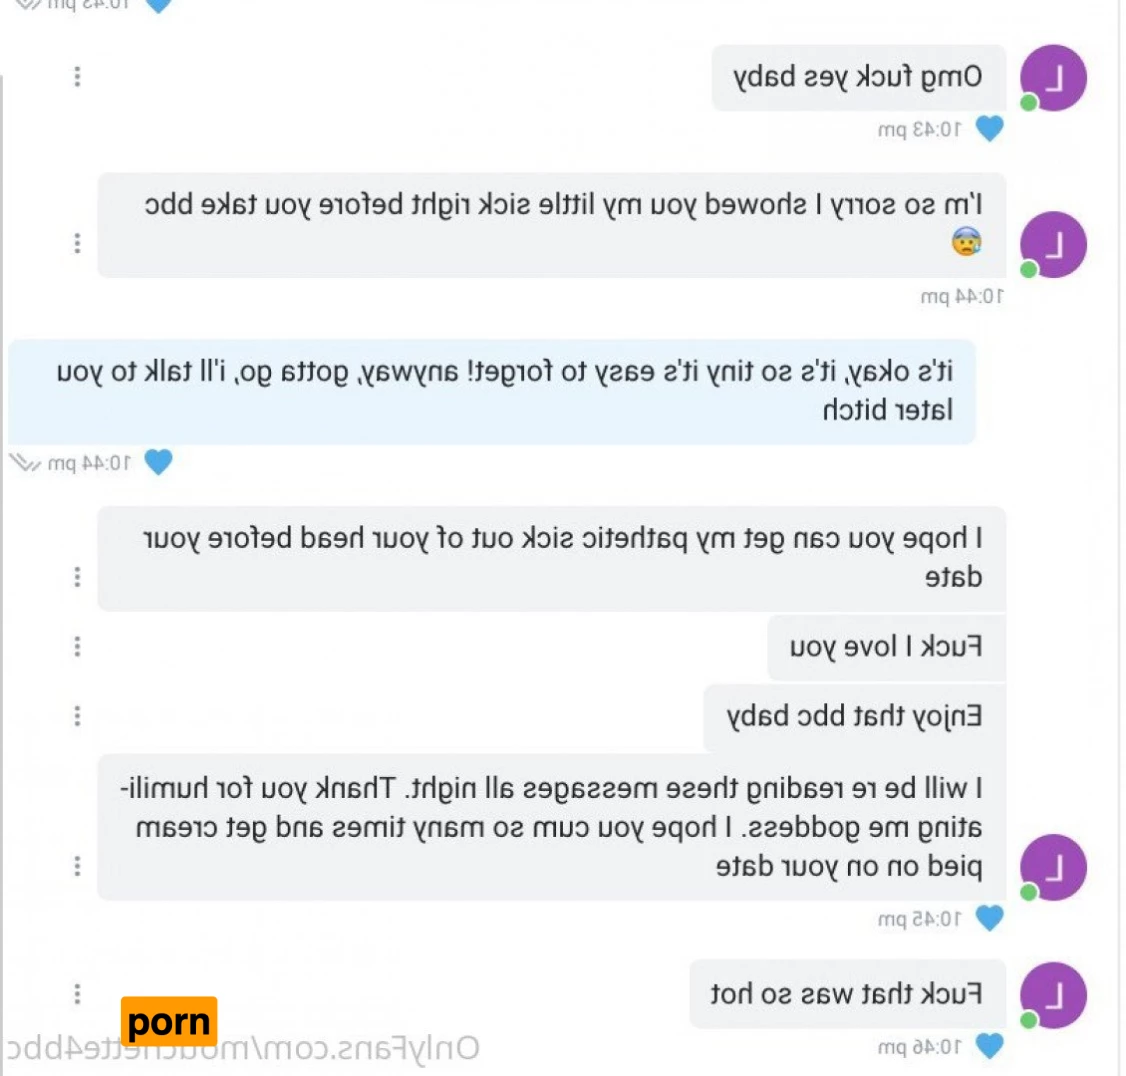
Task: Click three-dot icon beside "Enjoy that" message
Action: pyautogui.click(x=77, y=715)
